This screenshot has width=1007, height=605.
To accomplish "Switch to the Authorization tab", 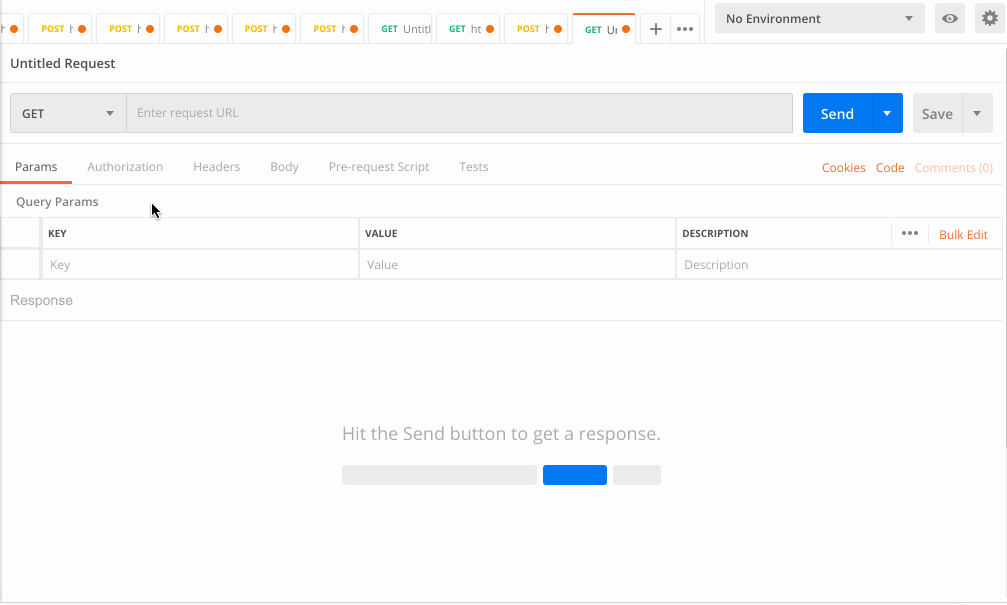I will (x=125, y=167).
